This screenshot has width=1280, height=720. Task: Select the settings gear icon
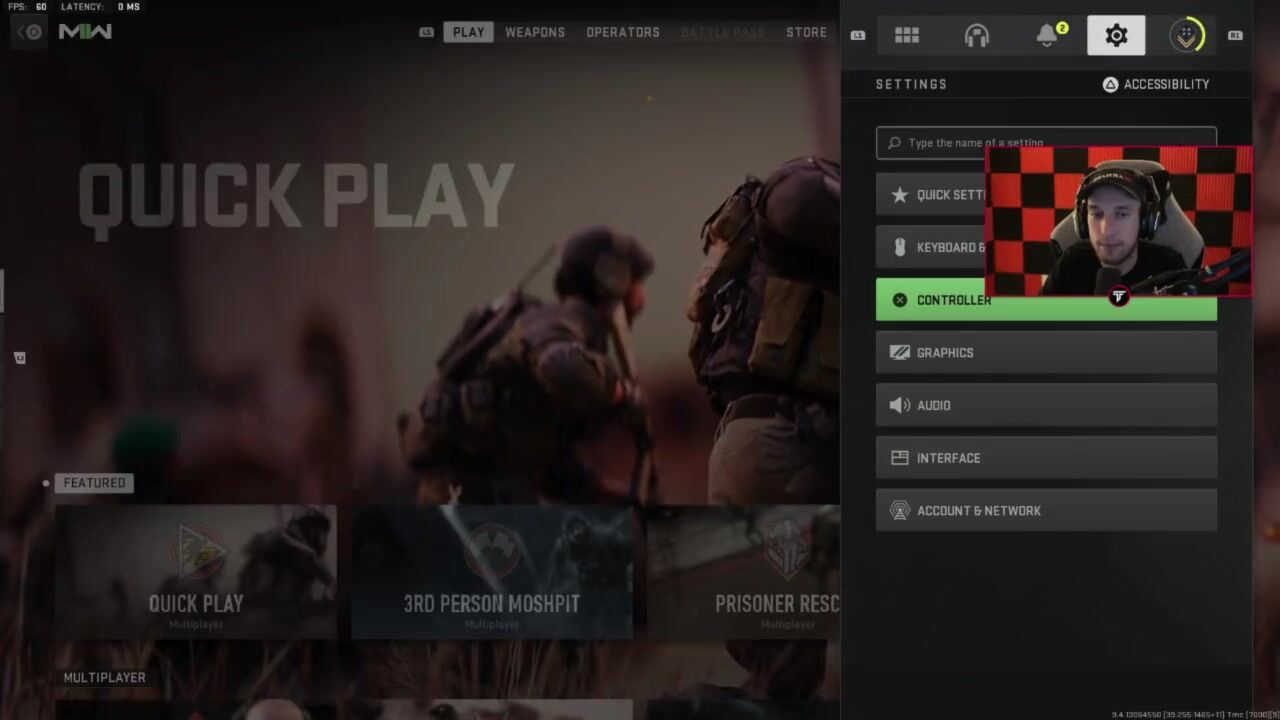click(1116, 36)
